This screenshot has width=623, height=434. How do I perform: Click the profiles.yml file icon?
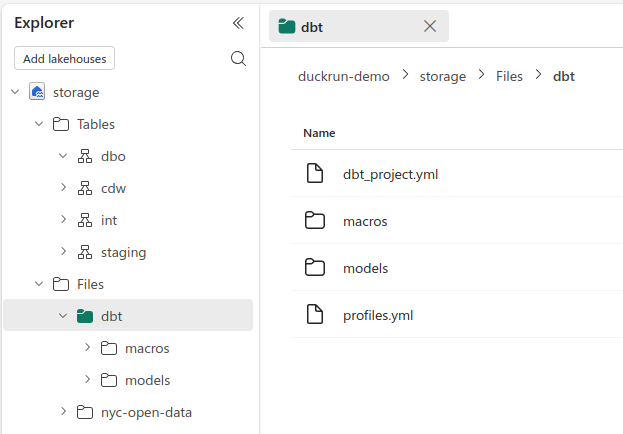coord(315,314)
